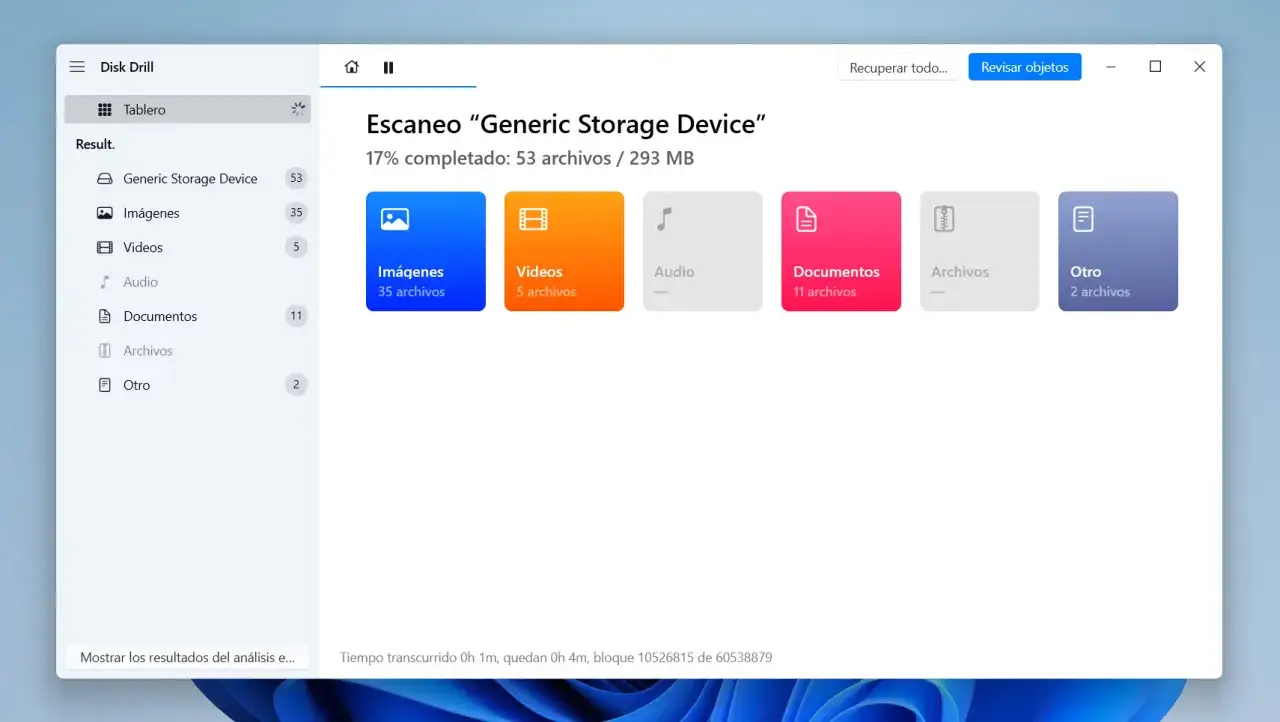Click the document icon on Documentos card
The width and height of the screenshot is (1280, 722).
(806, 219)
